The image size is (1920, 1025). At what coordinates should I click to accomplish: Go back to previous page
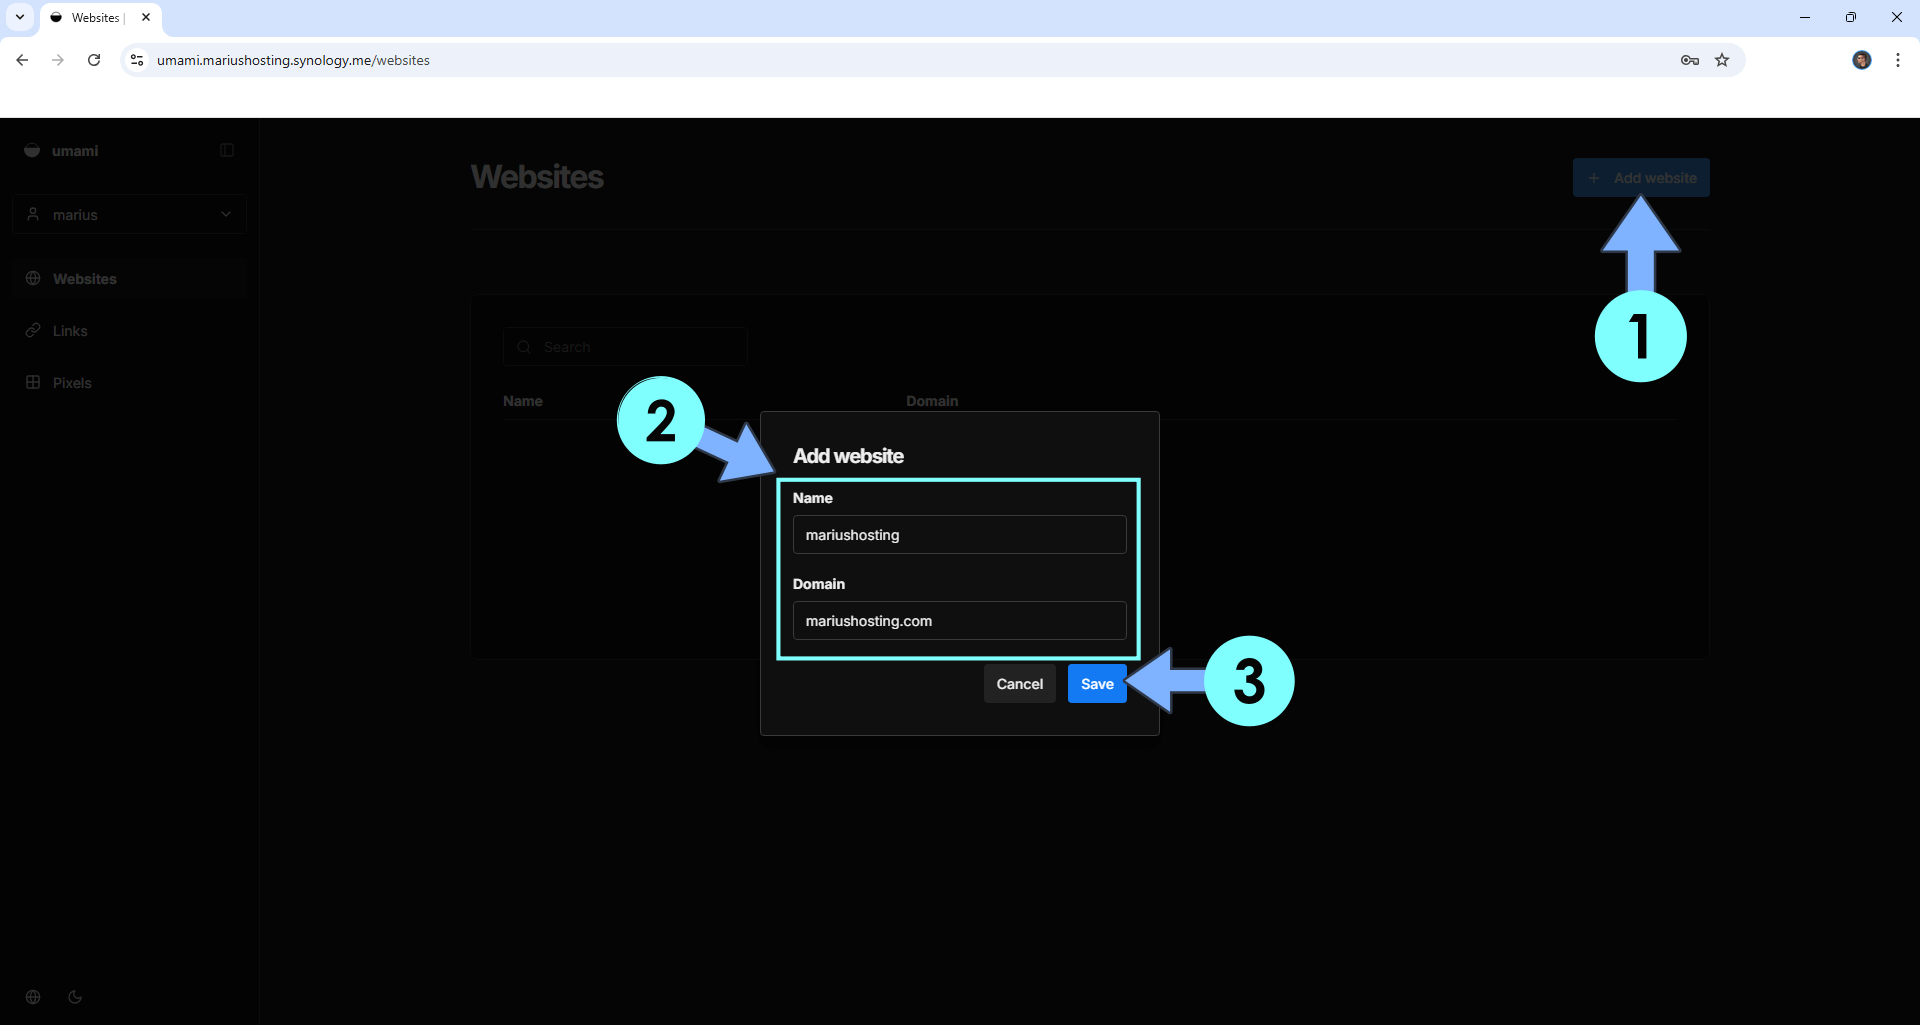[x=22, y=60]
